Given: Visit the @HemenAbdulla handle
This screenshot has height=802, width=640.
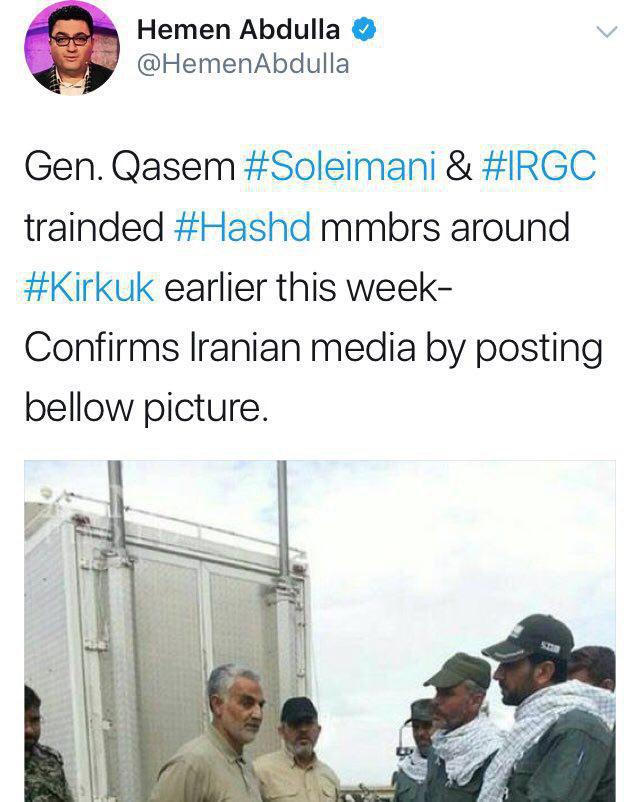Looking at the screenshot, I should pos(243,64).
